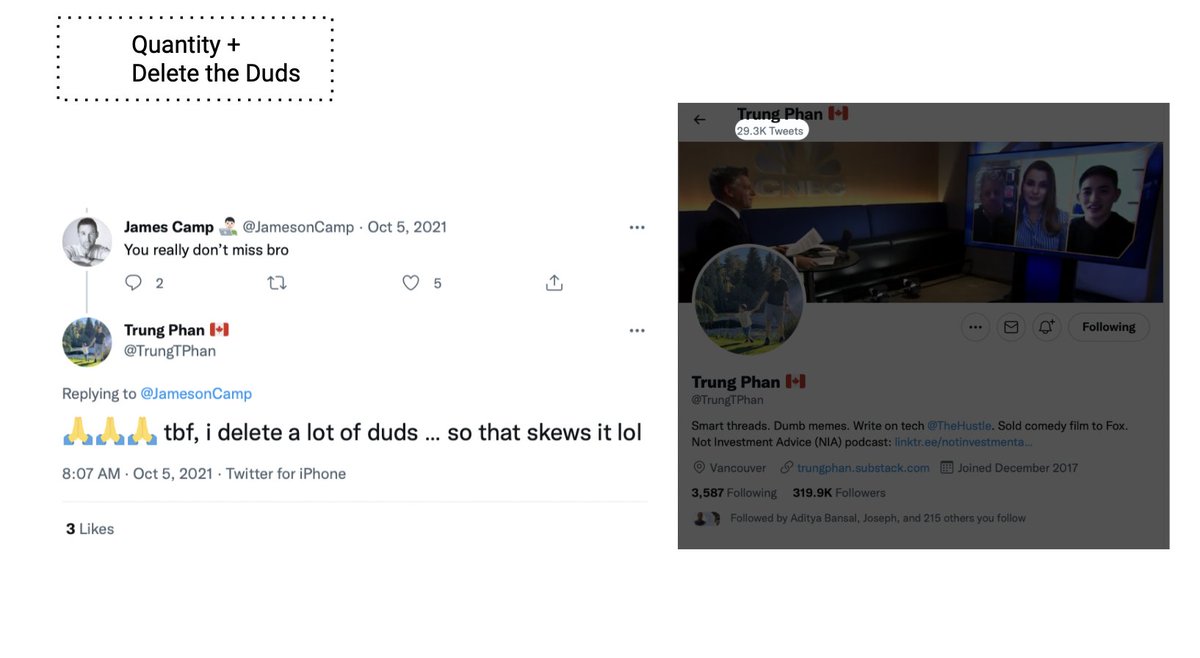Screen dimensions: 1200x658
Task: Open the 3 Likes list
Action: [90, 529]
